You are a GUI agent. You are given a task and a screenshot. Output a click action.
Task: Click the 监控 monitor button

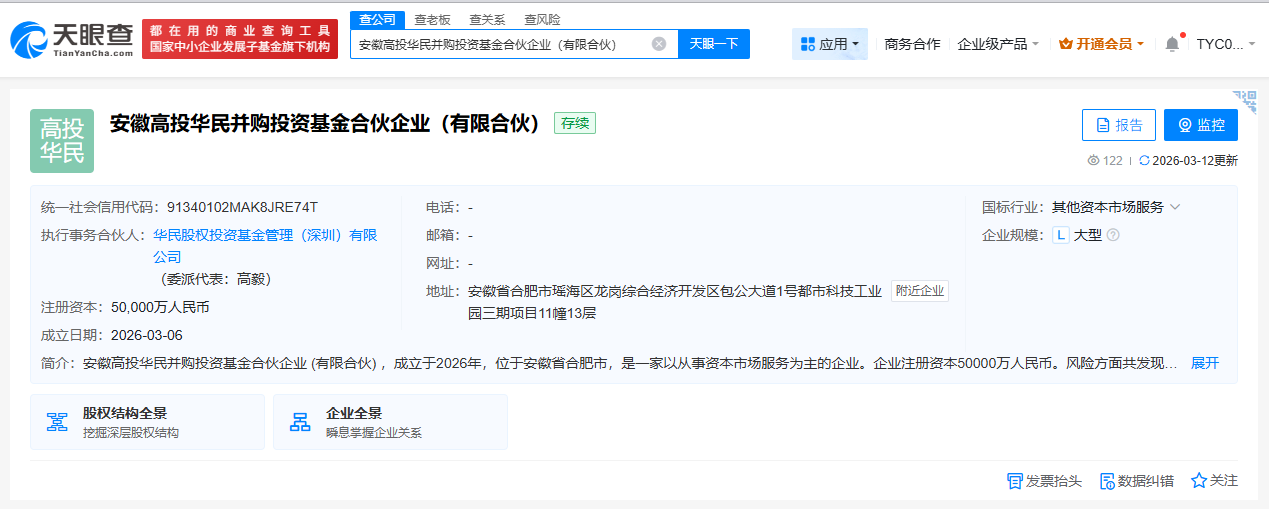pyautogui.click(x=1200, y=125)
